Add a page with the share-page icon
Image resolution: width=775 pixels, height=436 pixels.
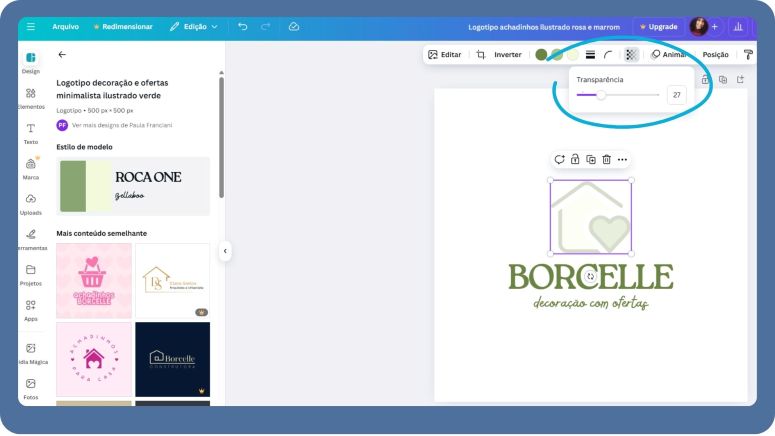[740, 80]
